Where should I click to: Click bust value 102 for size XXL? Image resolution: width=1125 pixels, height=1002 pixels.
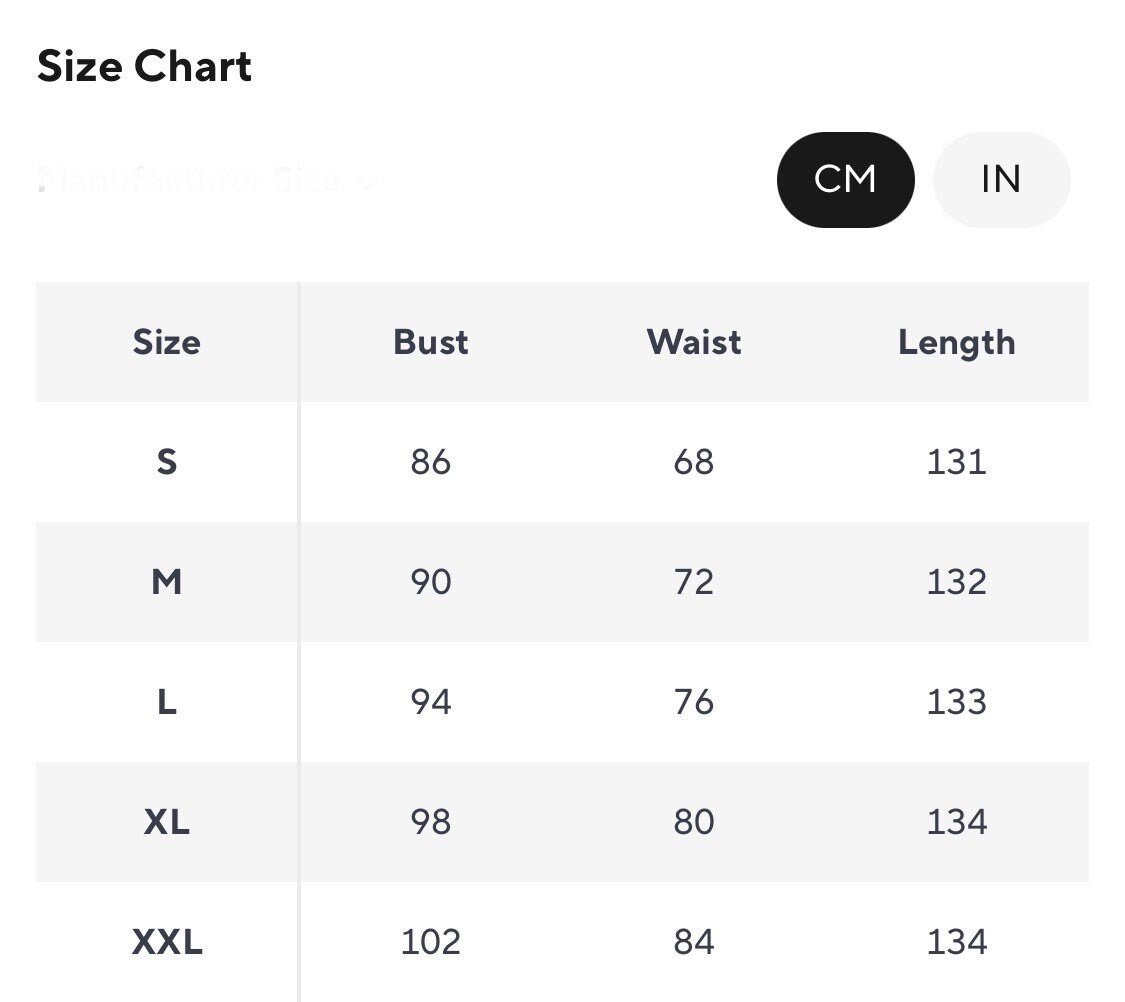tap(431, 942)
